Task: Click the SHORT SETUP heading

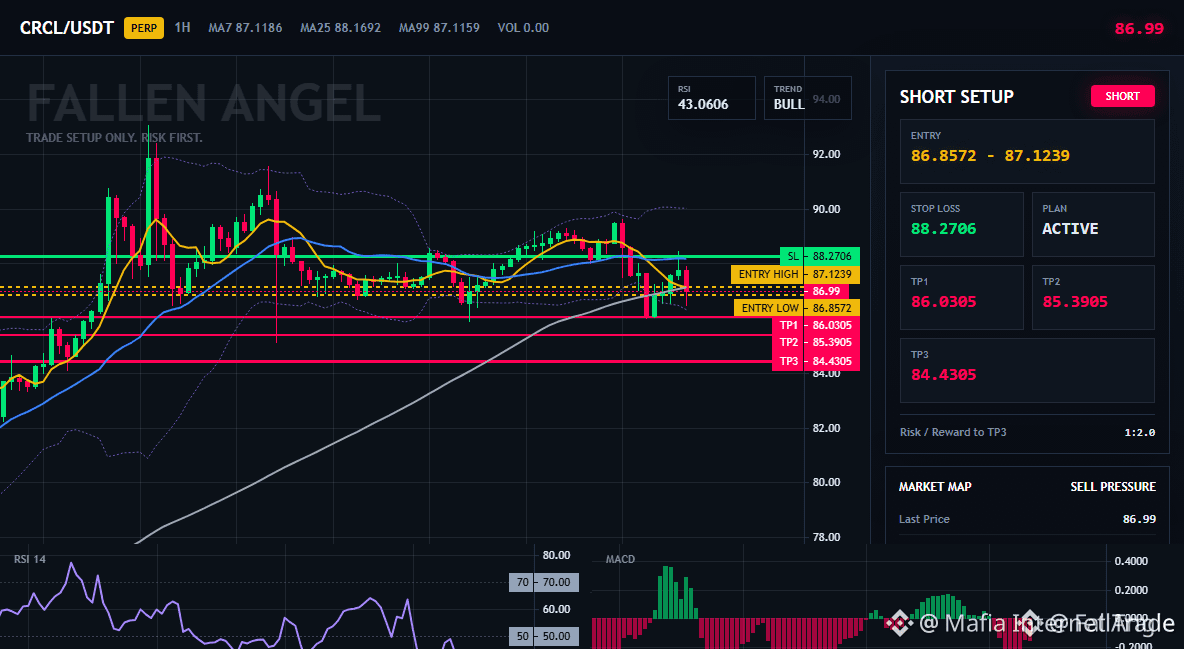Action: (x=956, y=97)
